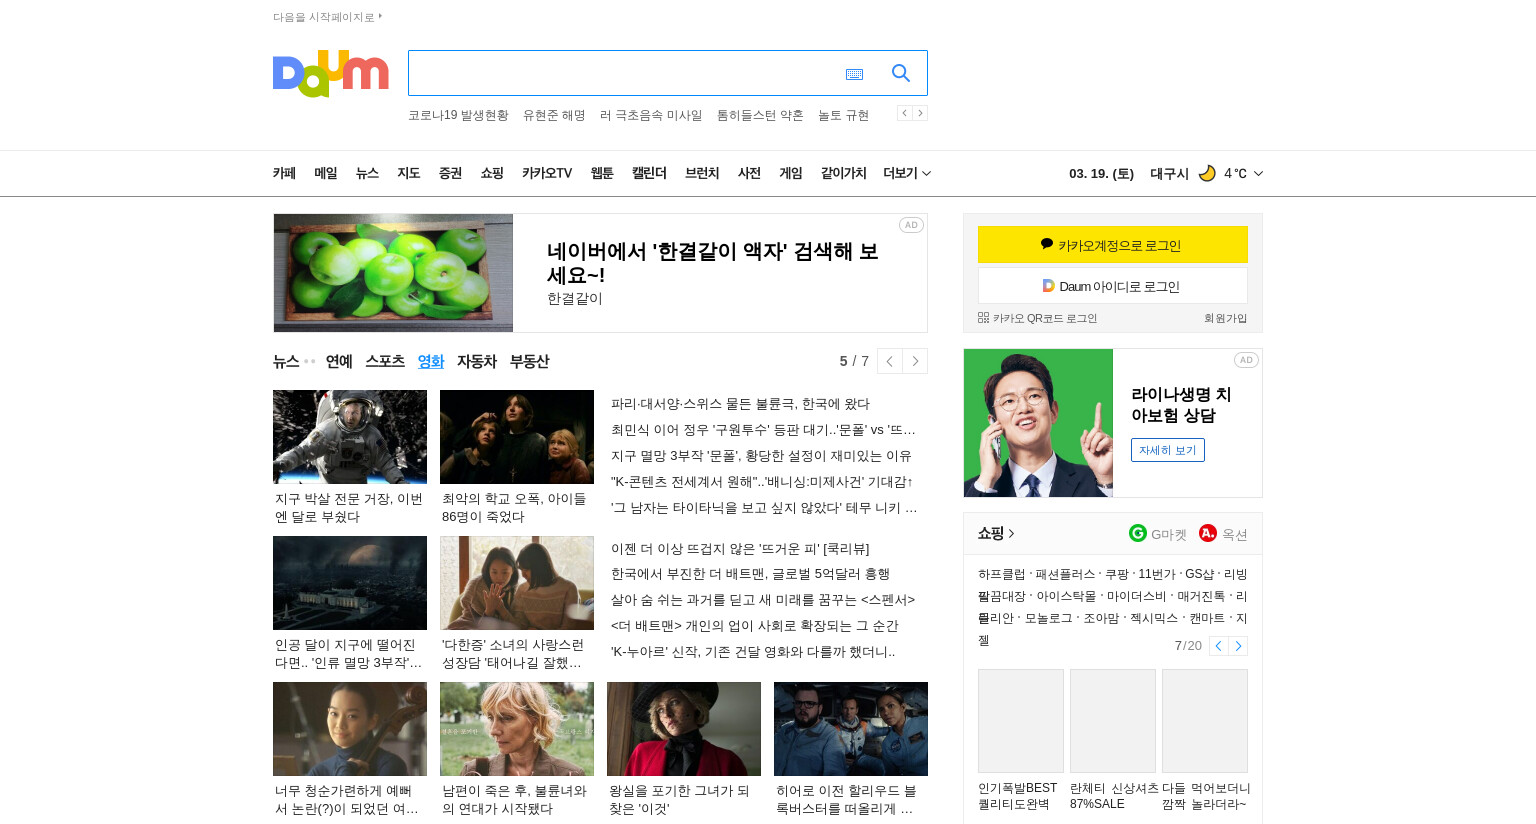This screenshot has height=824, width=1536.
Task: Switch to 스포츠 news tab
Action: click(385, 361)
